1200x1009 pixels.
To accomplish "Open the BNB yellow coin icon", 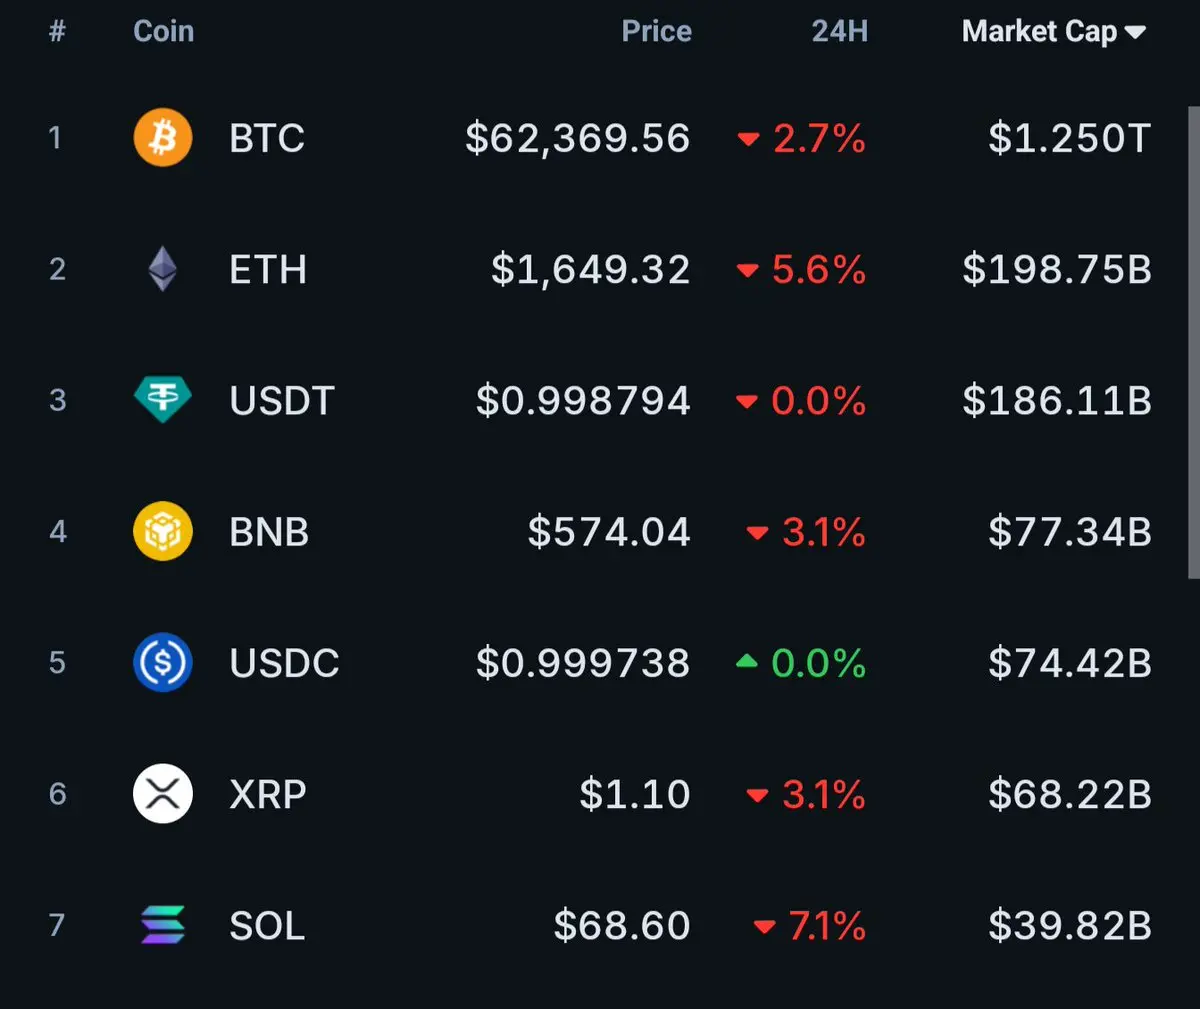I will coord(163,531).
